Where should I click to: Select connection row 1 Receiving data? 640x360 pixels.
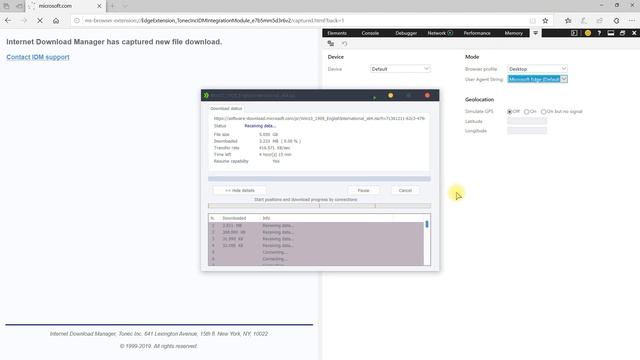click(x=316, y=225)
